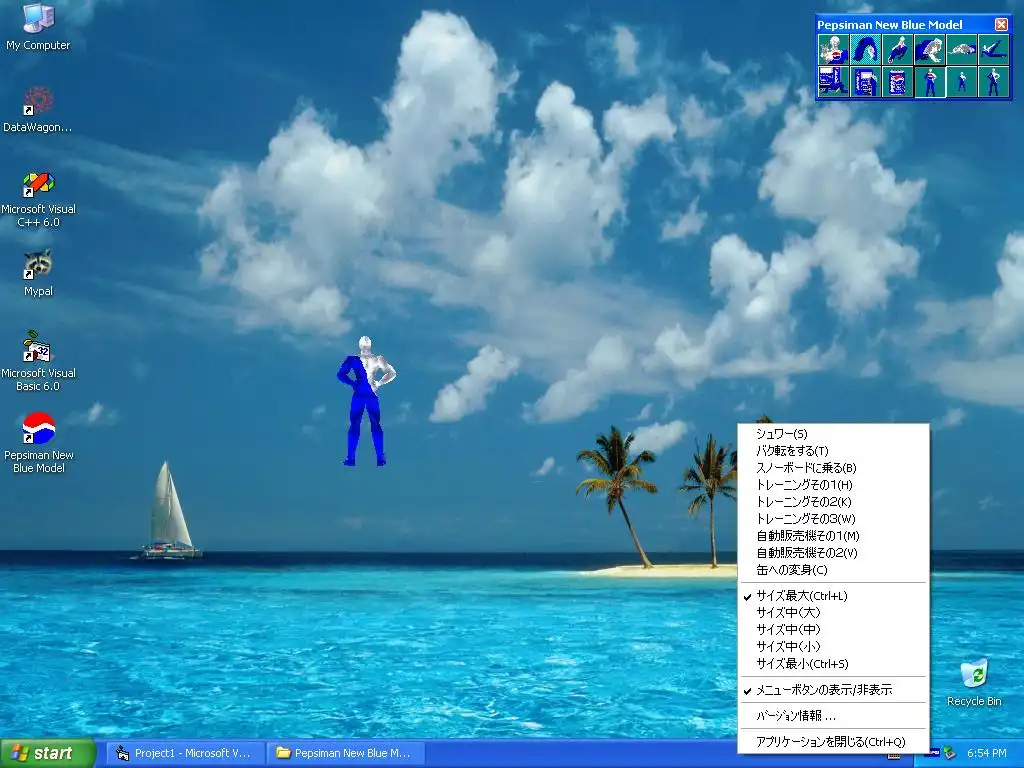Select サイズ中(大) size option

(x=833, y=613)
